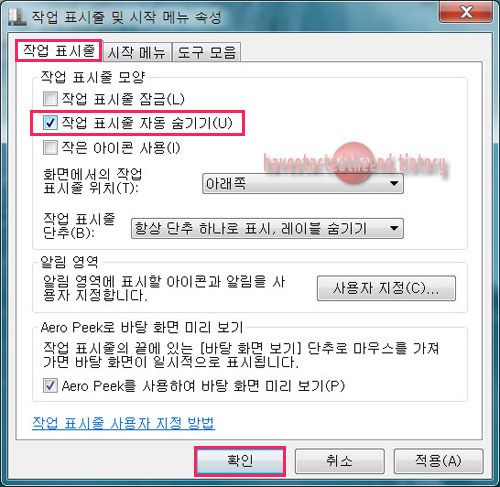Viewport: 500px width, 487px height.
Task: Click the taskbar properties title bar icon
Action: click(17, 17)
